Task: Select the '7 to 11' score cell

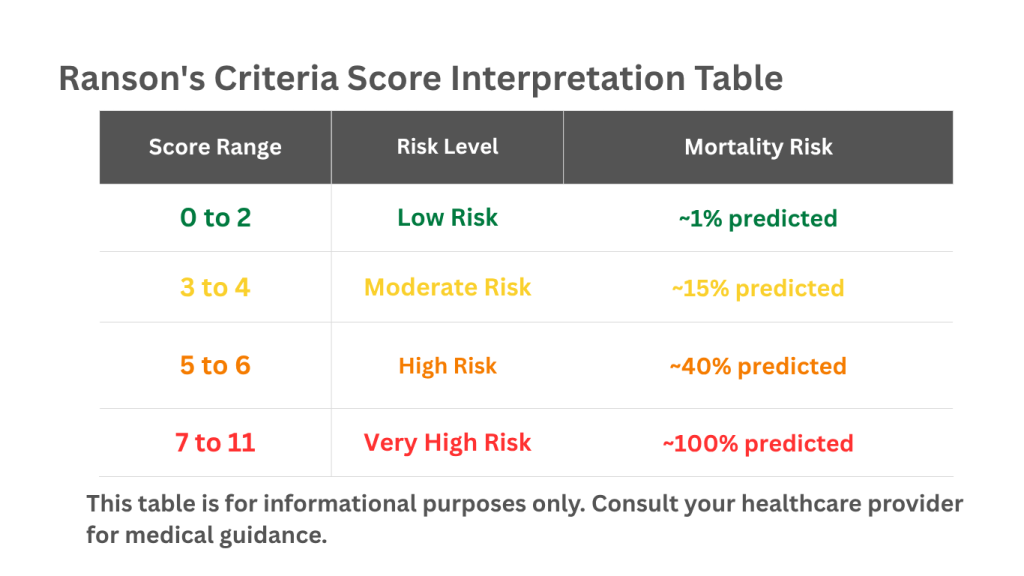Action: point(215,443)
